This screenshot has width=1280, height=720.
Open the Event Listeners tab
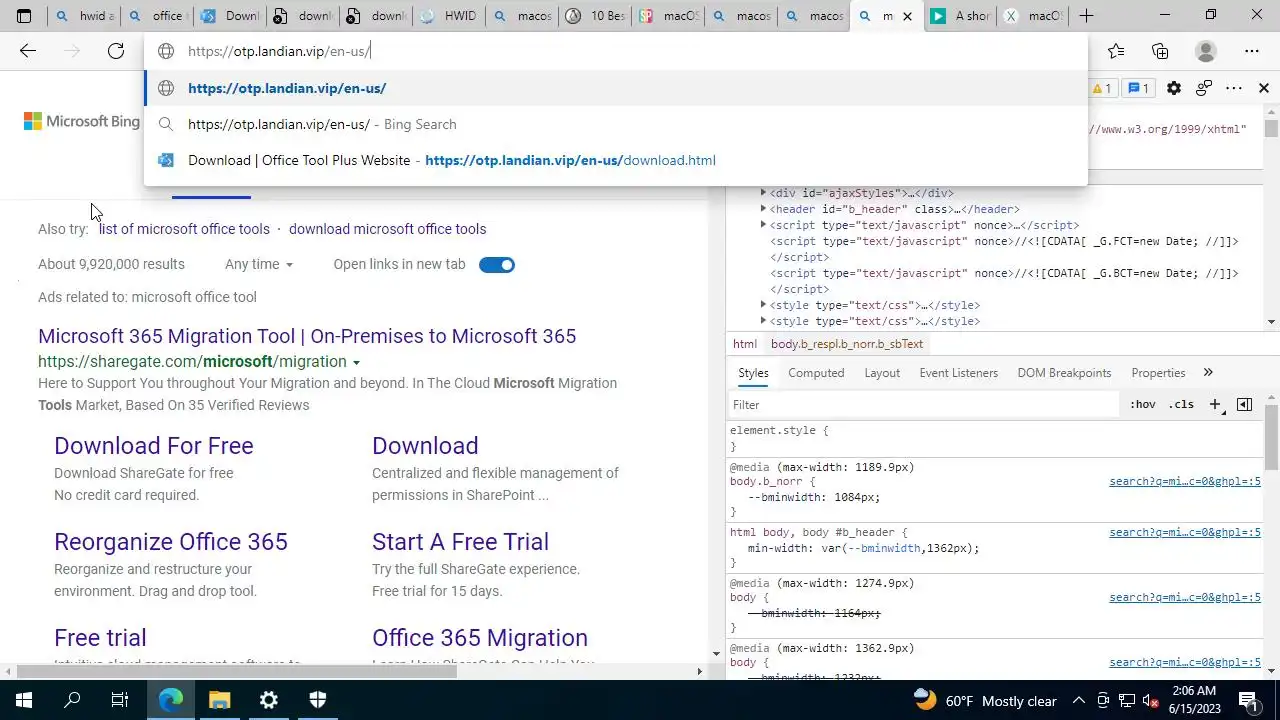(959, 373)
